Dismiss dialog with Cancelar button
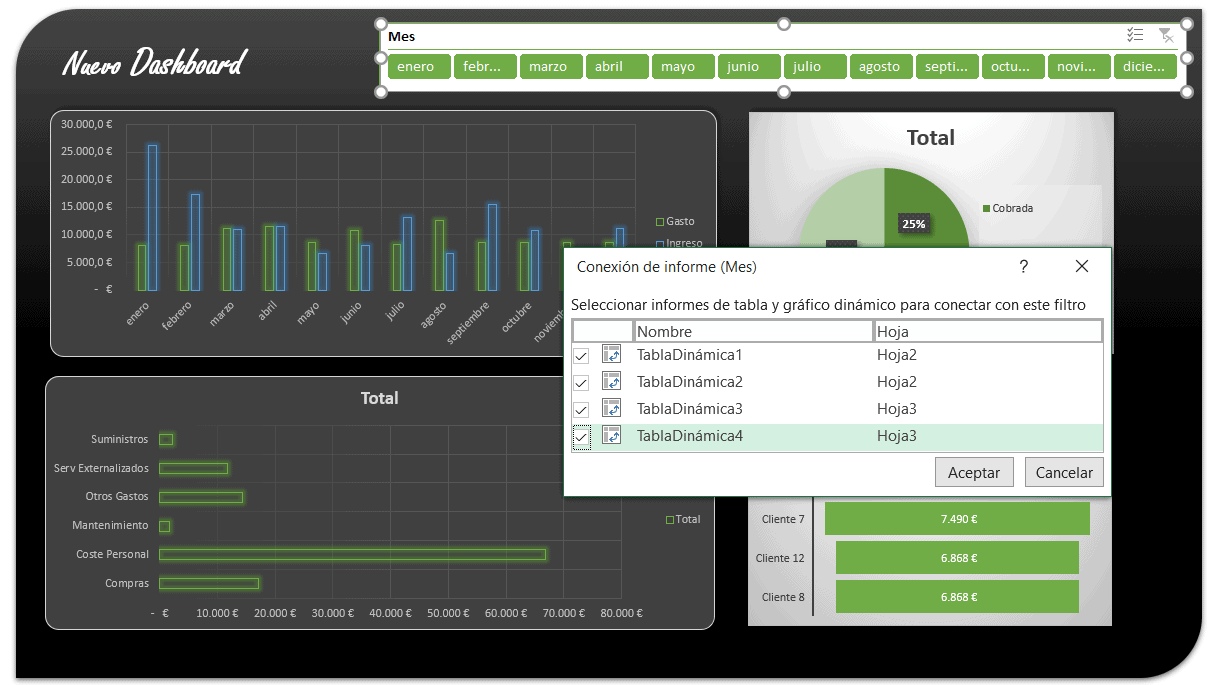 coord(1064,472)
